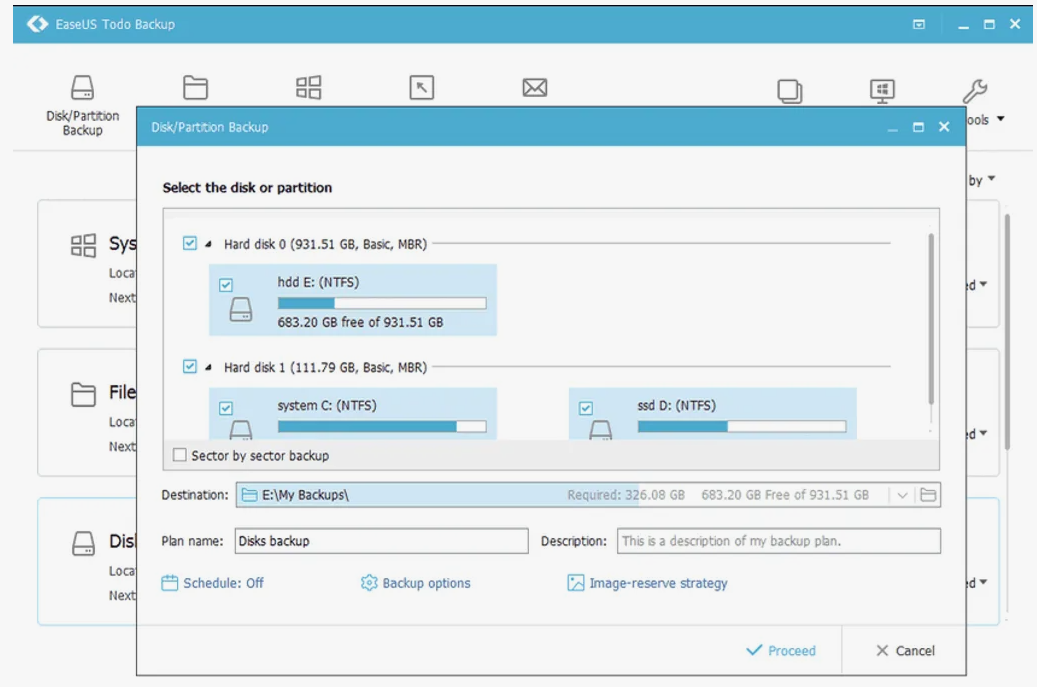Uncheck the ssd D: partition checkbox
1037x687 pixels.
pos(585,408)
